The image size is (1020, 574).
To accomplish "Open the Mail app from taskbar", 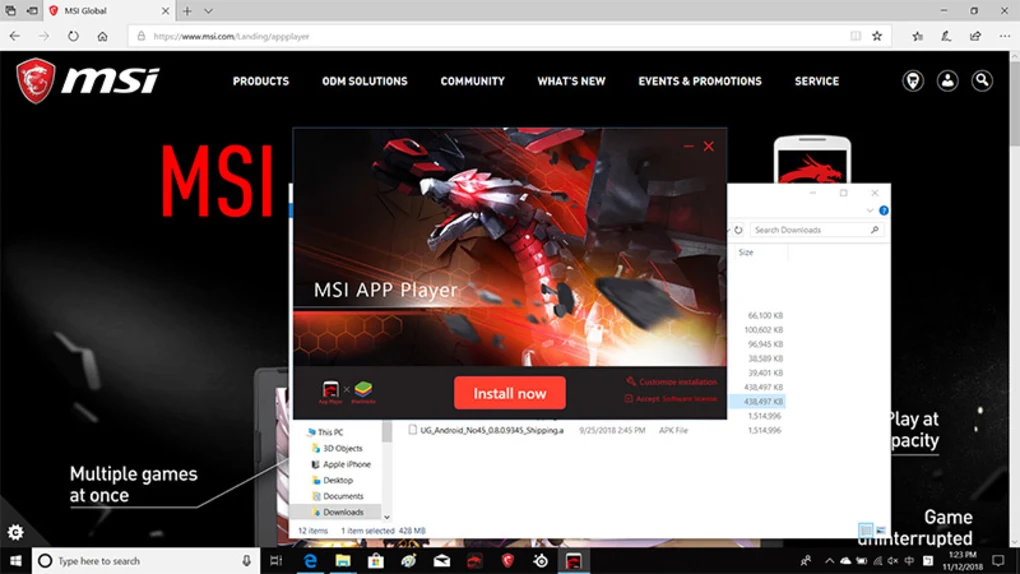I will click(442, 561).
